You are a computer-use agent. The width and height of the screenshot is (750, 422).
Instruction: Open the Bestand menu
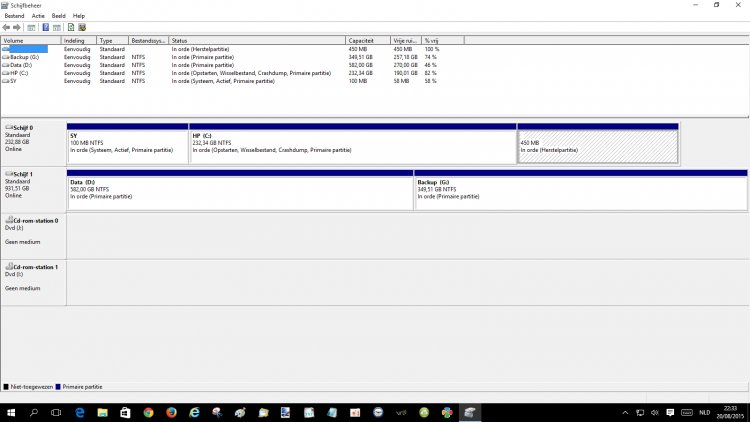point(14,16)
